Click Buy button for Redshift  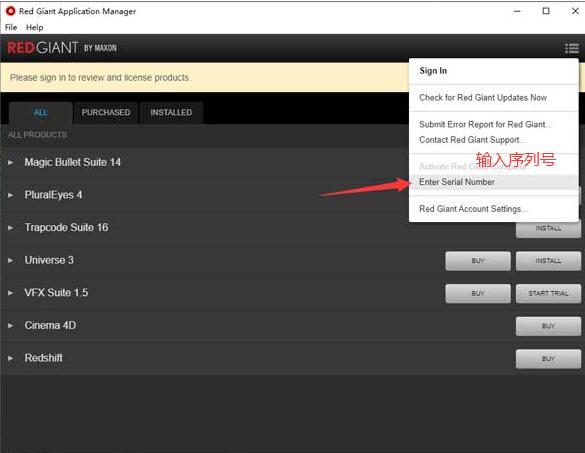[x=548, y=359]
